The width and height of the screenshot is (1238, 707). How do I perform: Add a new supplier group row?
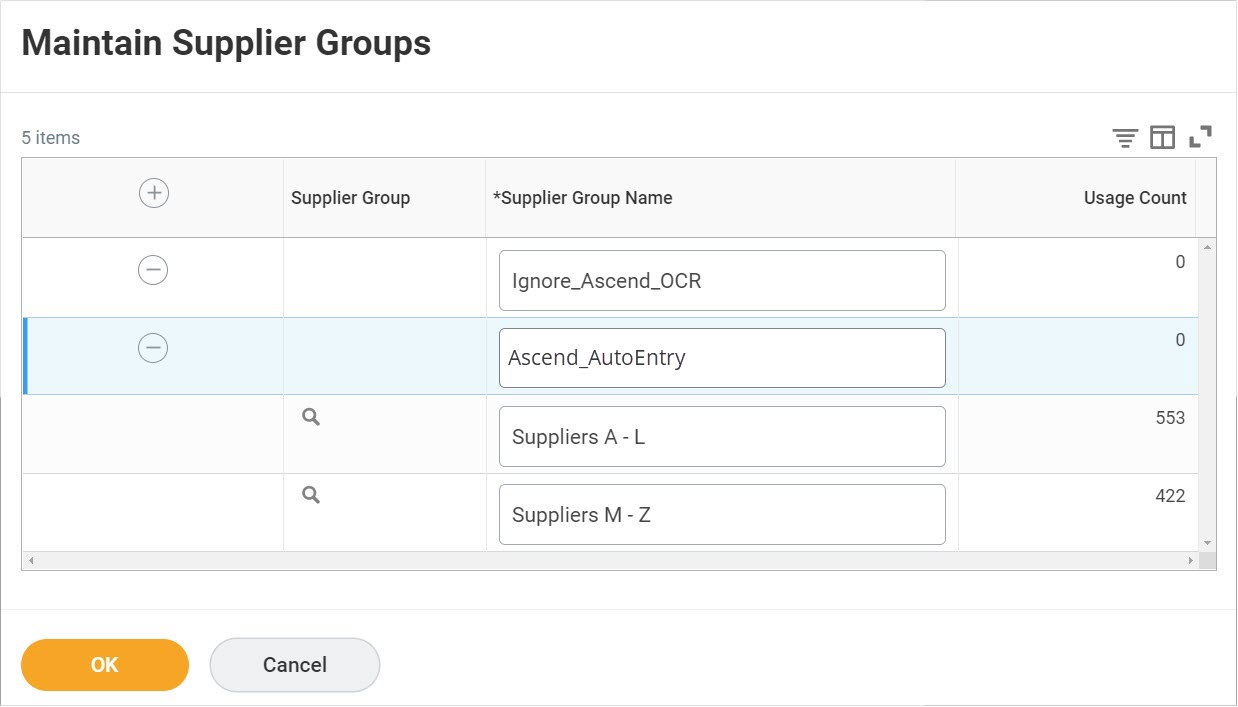tap(152, 192)
